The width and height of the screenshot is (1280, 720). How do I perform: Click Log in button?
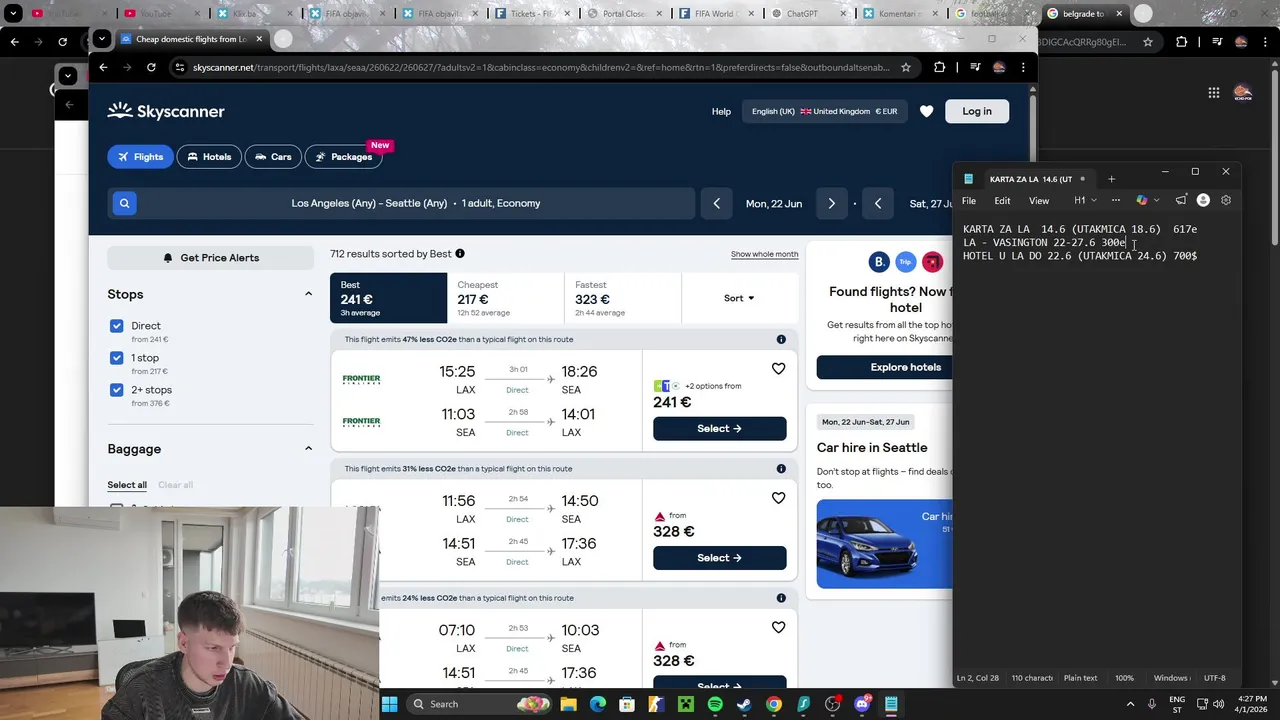[x=977, y=111]
